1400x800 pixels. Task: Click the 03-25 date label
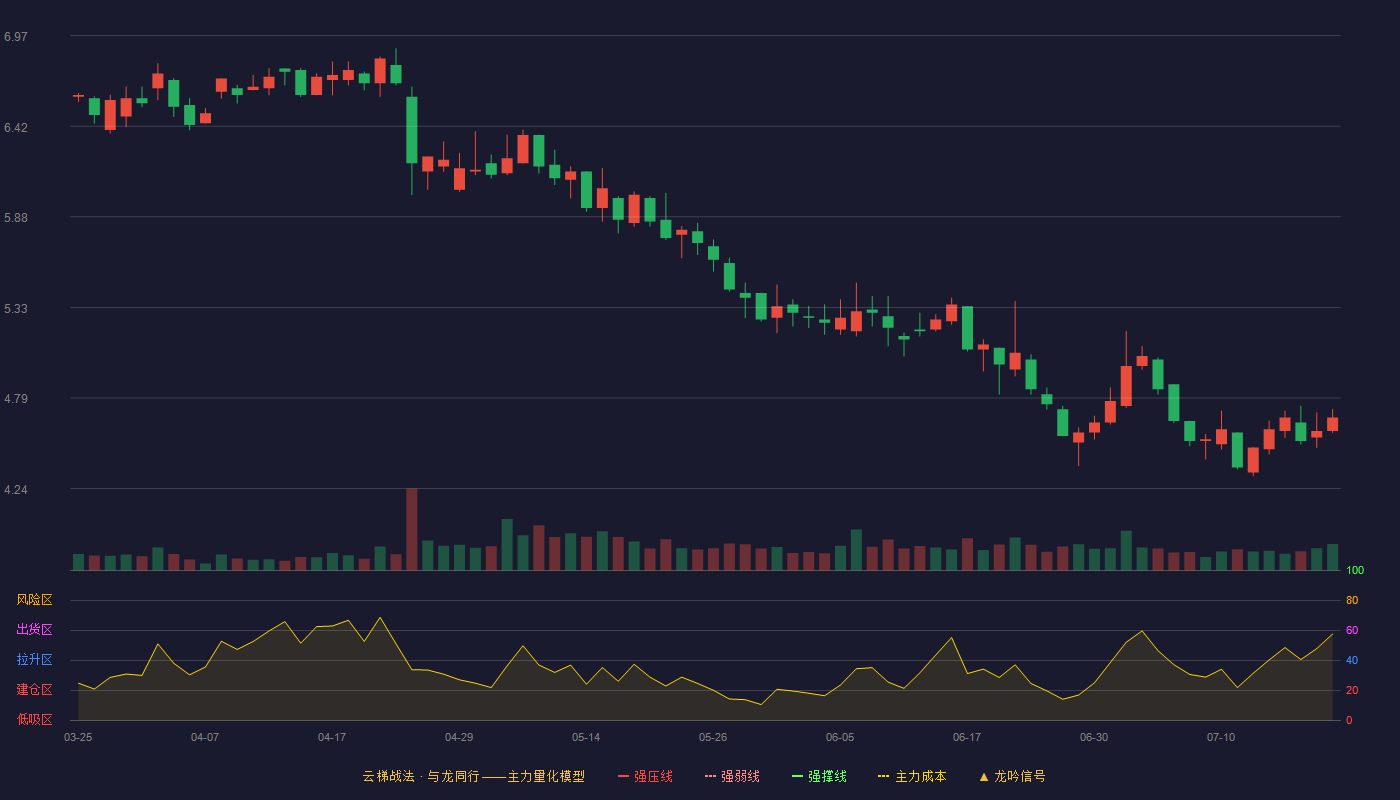(x=78, y=737)
